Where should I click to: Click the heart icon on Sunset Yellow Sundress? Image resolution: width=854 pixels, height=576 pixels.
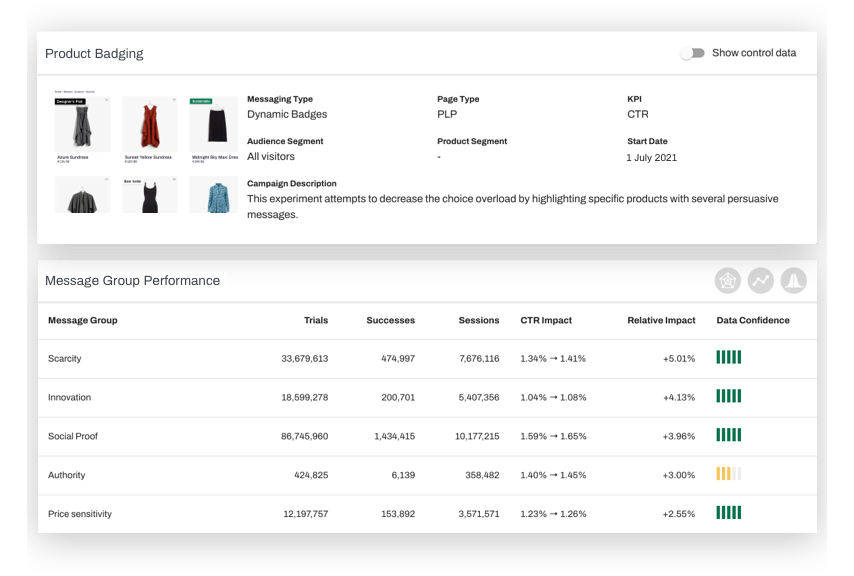pyautogui.click(x=174, y=100)
